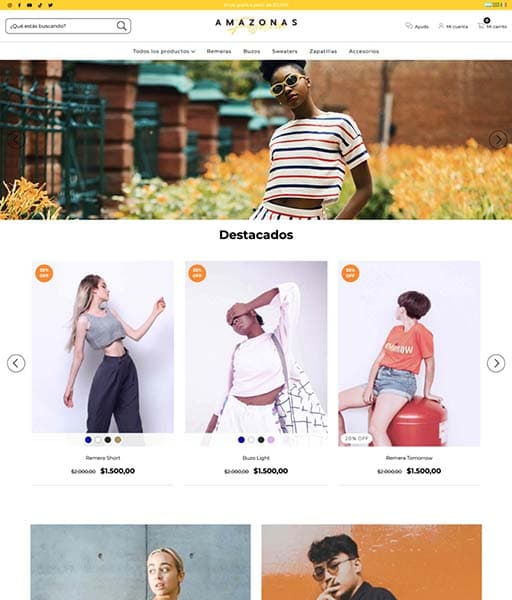Advance hero banner with right arrow
The width and height of the screenshot is (512, 600).
(x=498, y=140)
